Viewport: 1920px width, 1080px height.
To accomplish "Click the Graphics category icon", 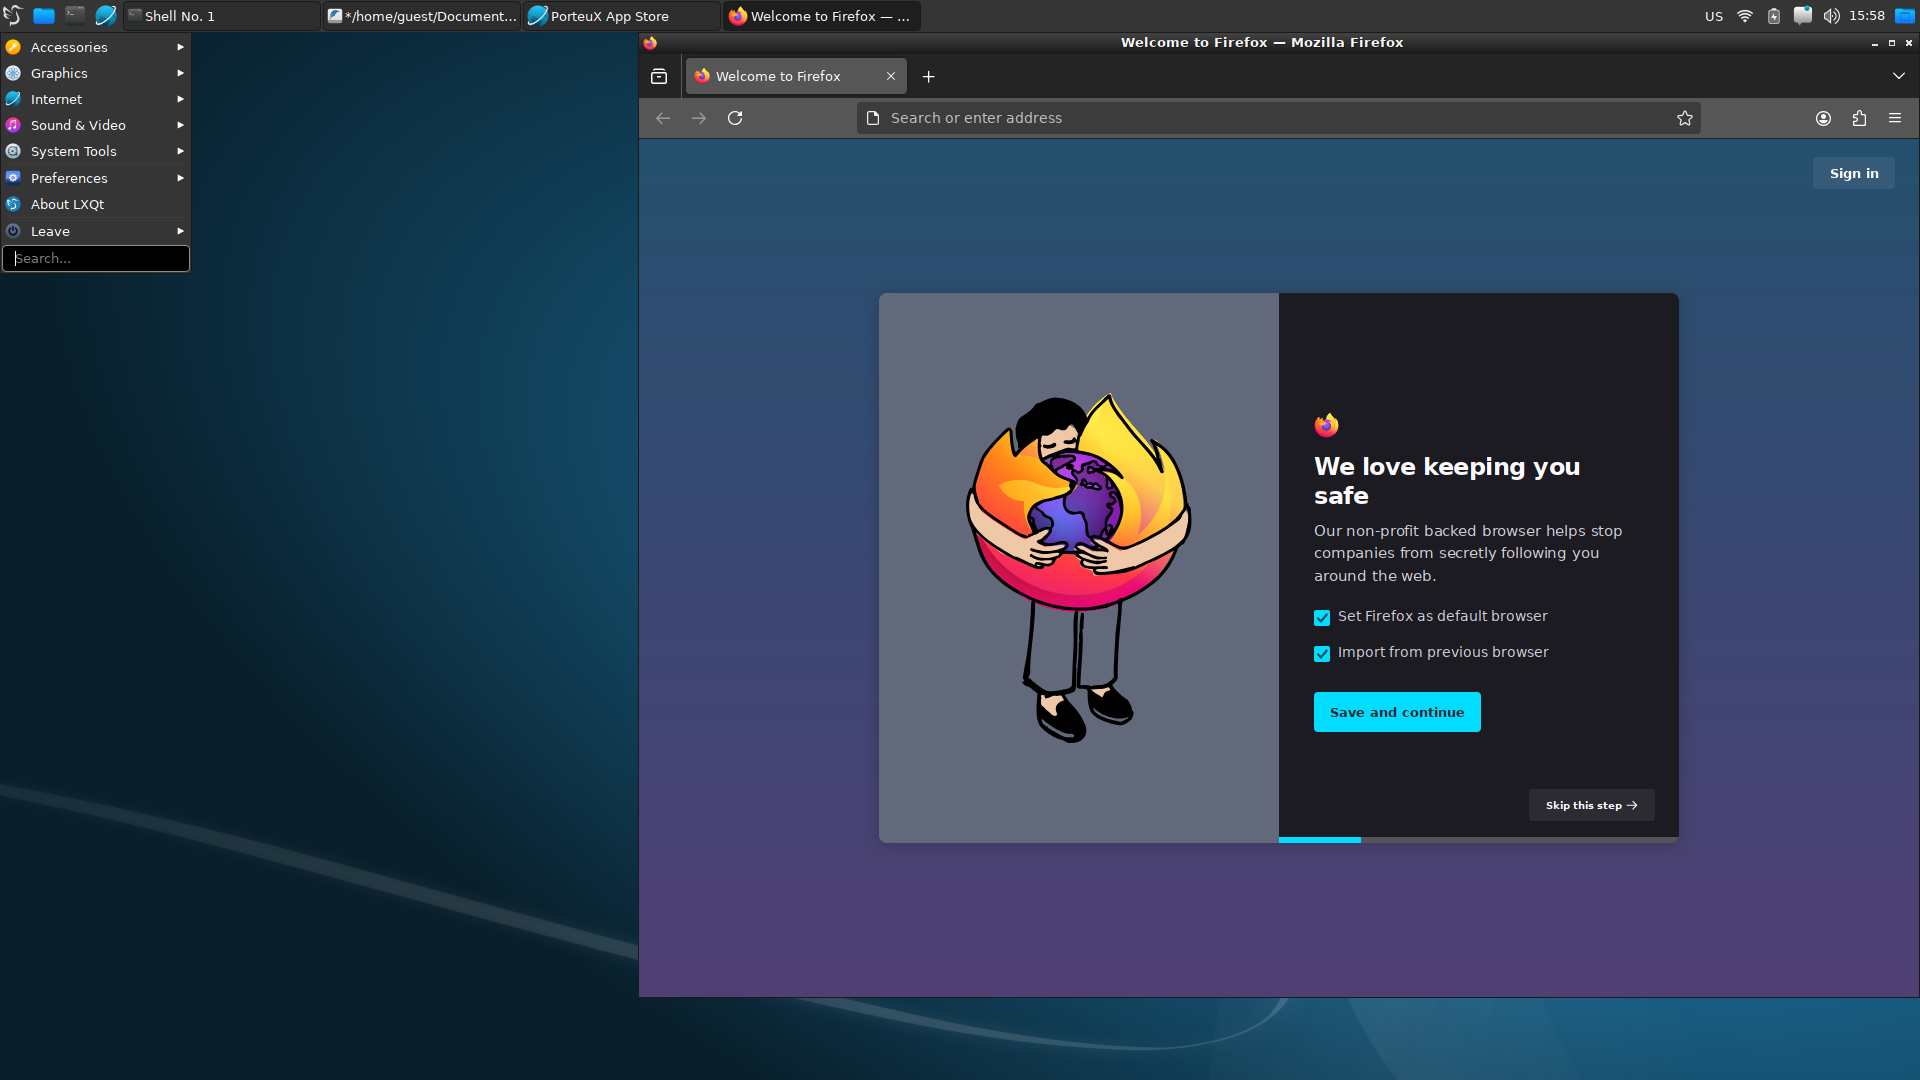I will [13, 73].
